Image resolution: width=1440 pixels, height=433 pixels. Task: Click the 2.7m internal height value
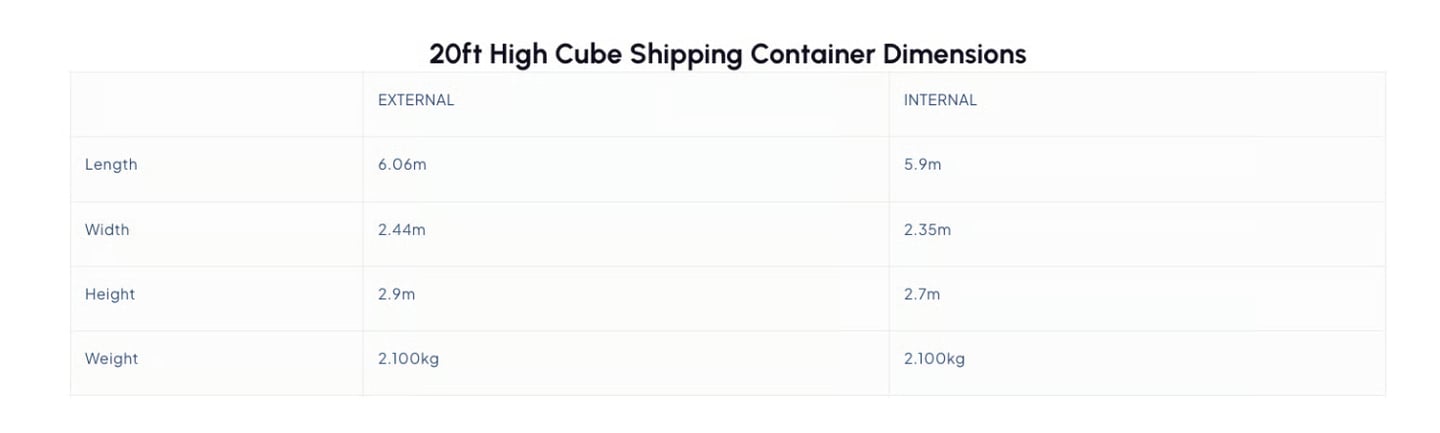click(x=922, y=294)
